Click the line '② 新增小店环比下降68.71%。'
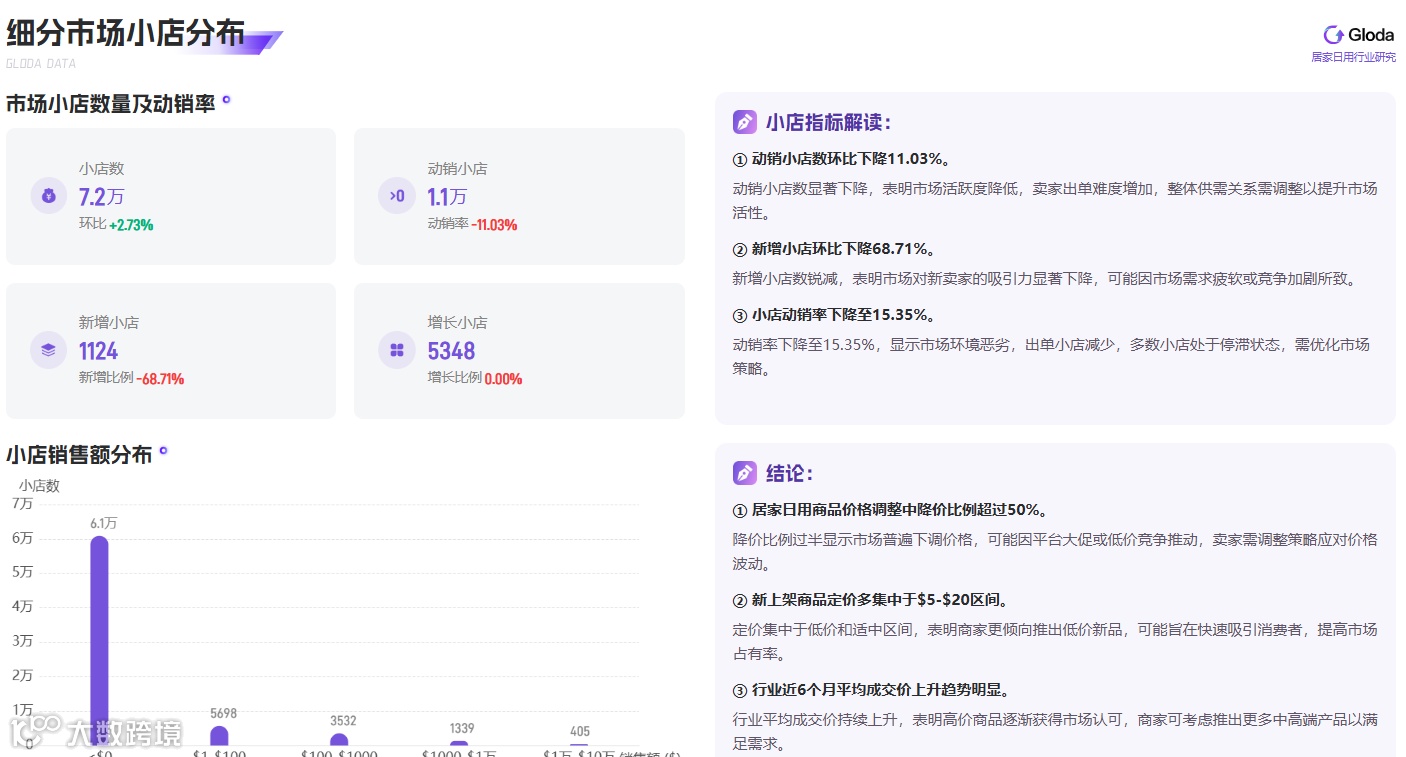 click(834, 249)
